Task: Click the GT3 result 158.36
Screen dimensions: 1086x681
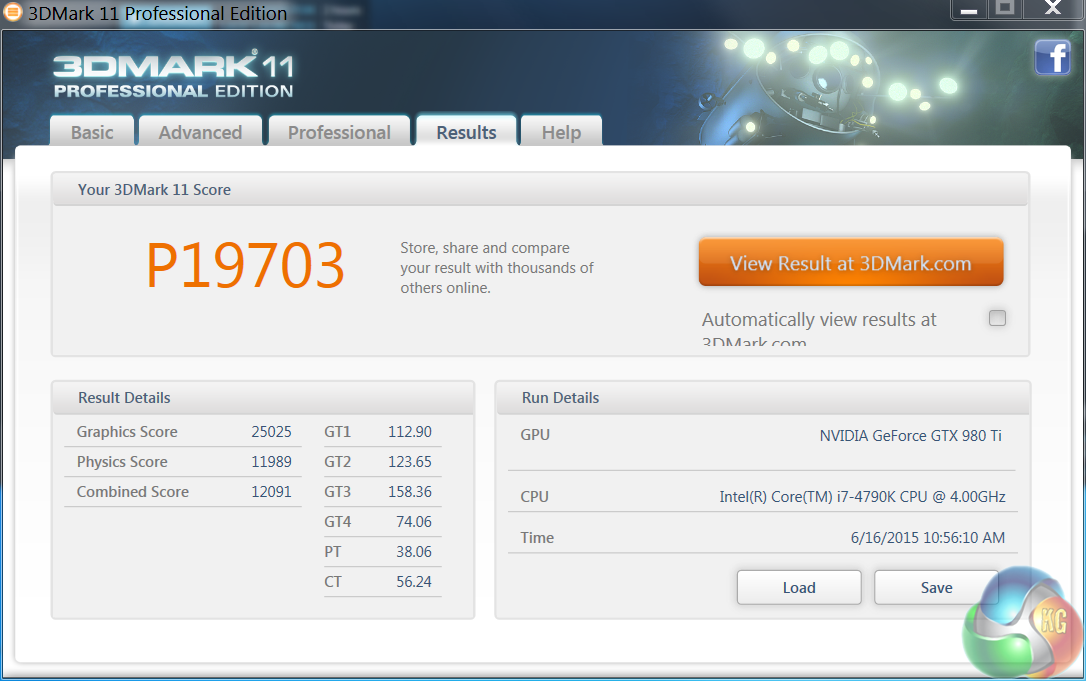Action: (409, 491)
